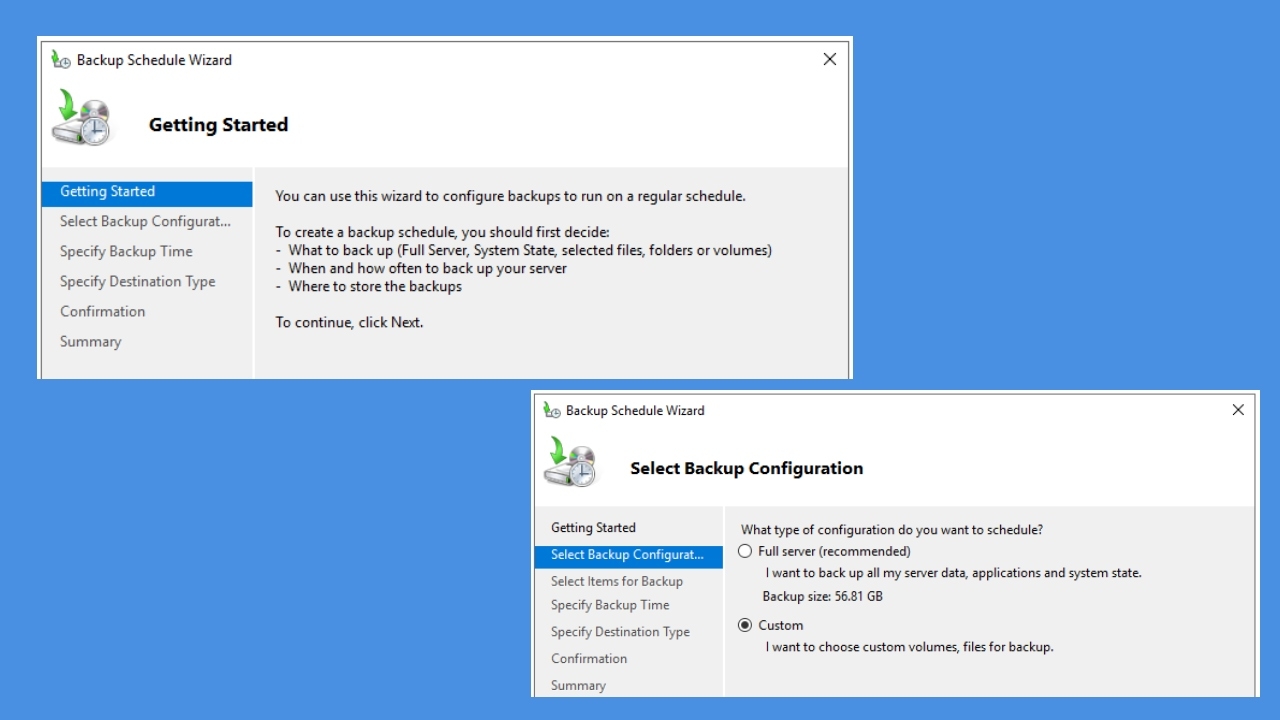Select the Full server (recommended) radio option
Image resolution: width=1280 pixels, height=720 pixels.
(745, 551)
